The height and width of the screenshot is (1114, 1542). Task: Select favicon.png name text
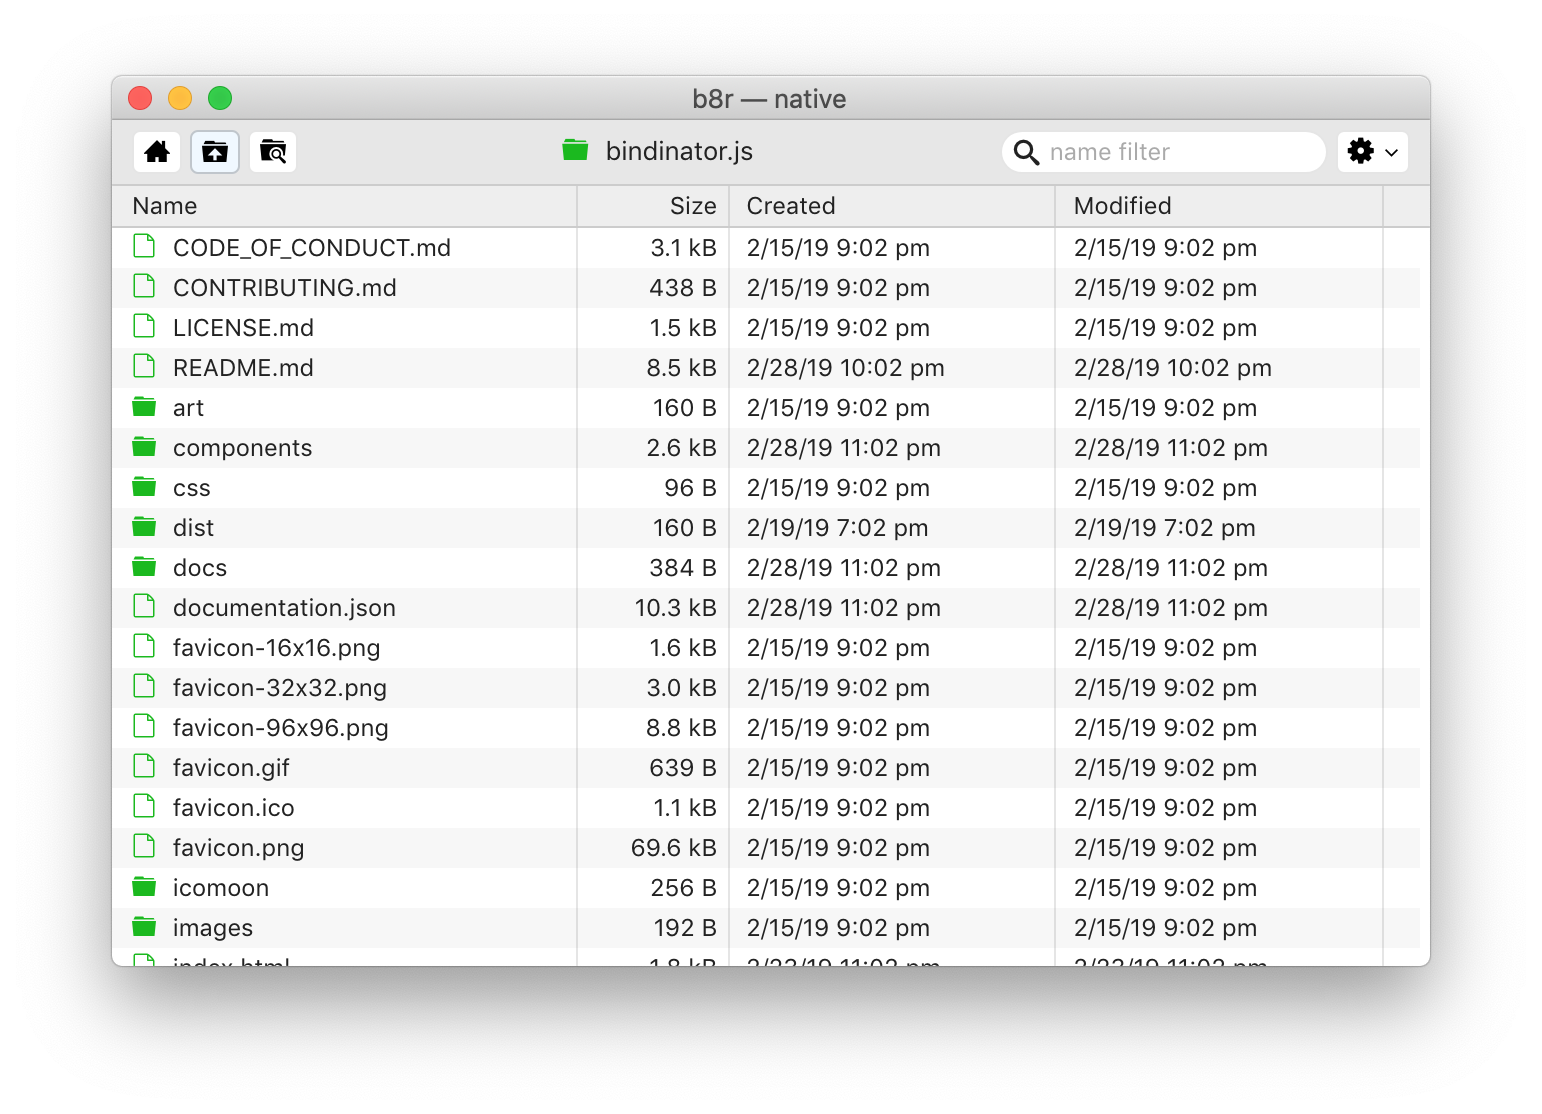238,848
